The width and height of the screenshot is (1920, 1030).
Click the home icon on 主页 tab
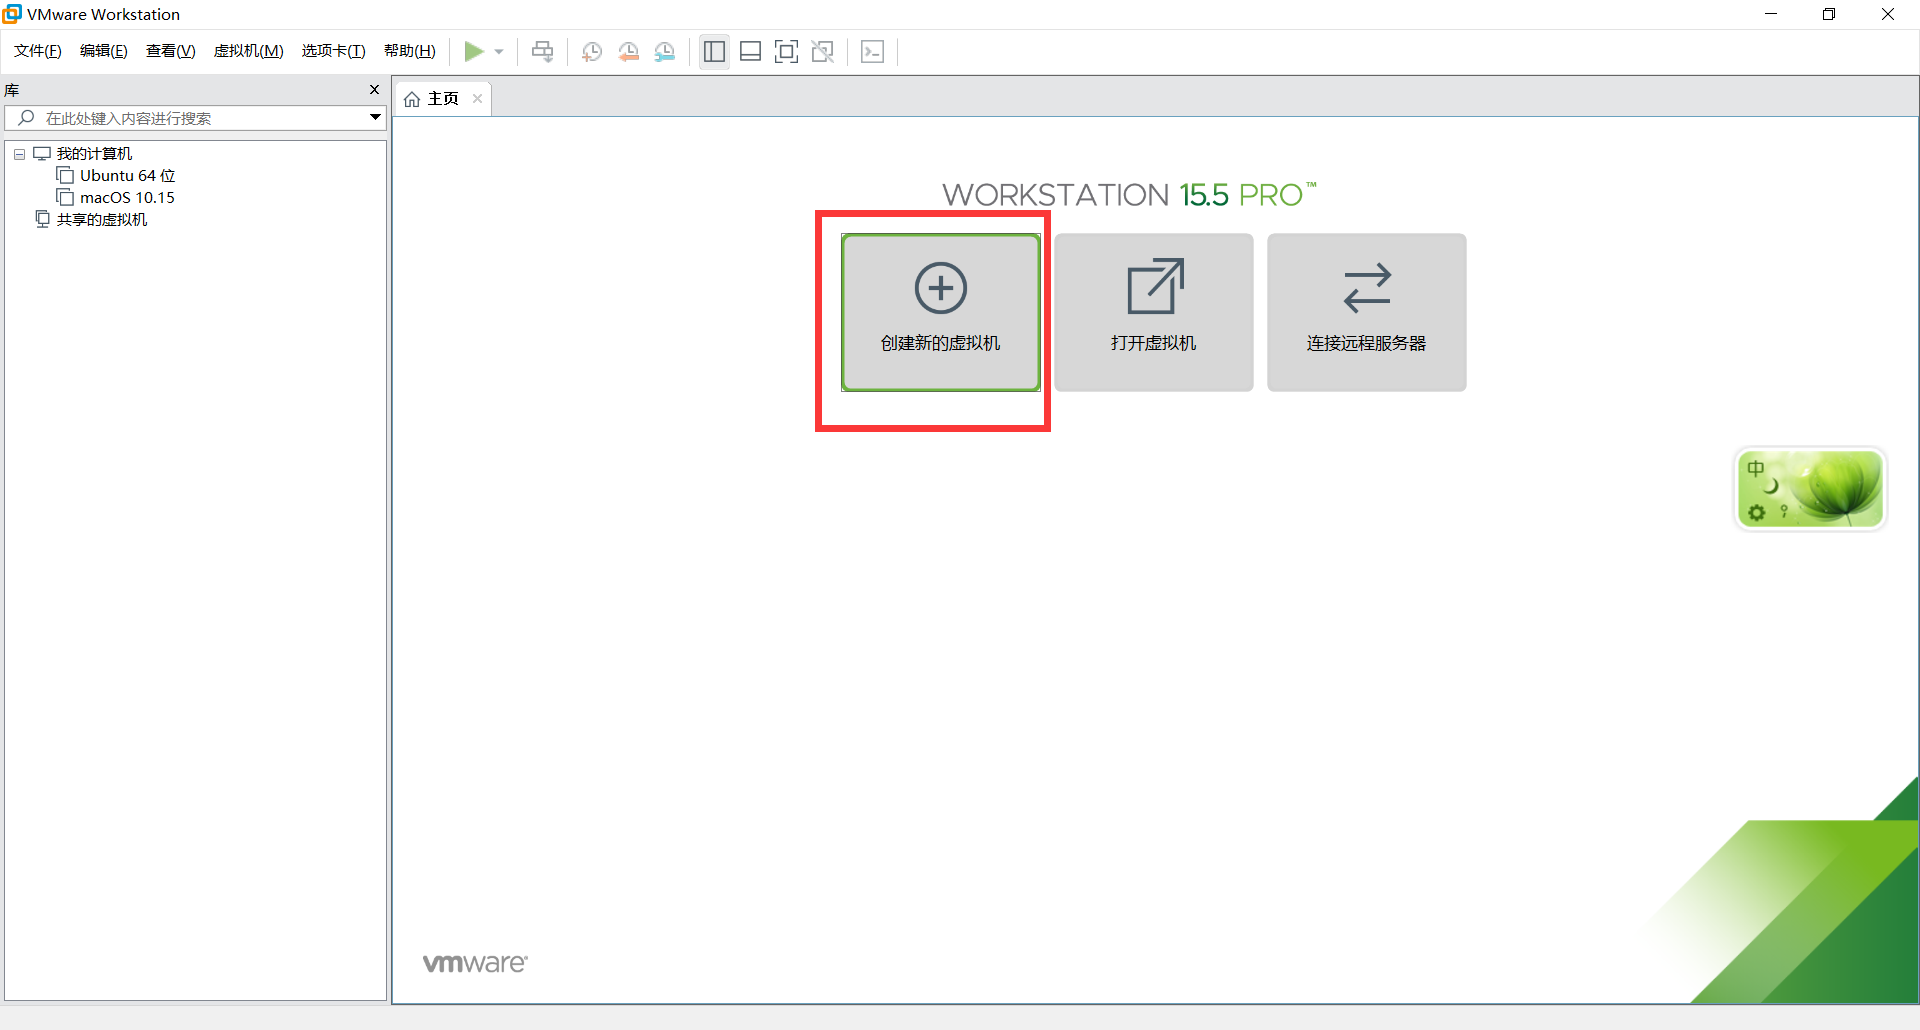[412, 99]
